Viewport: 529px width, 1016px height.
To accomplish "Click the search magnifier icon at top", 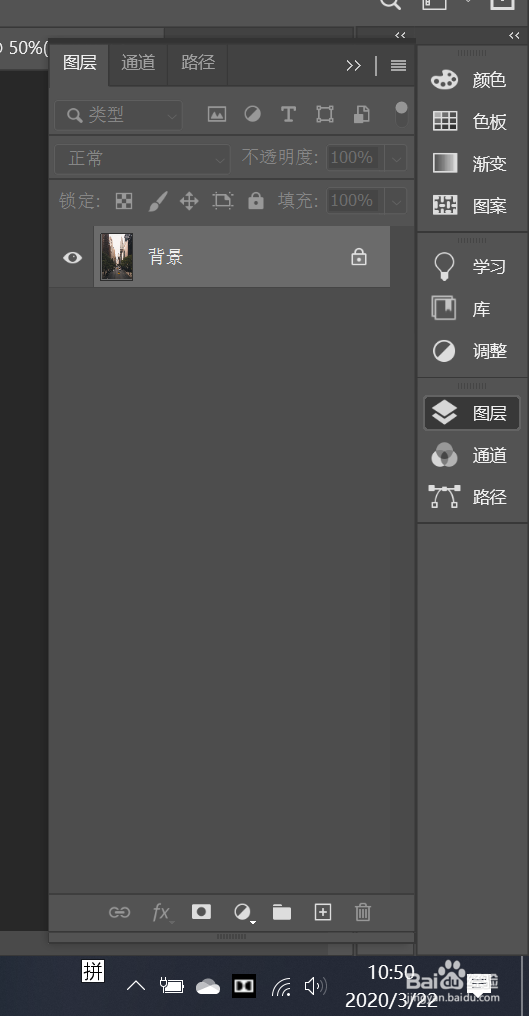I will tap(390, 3).
